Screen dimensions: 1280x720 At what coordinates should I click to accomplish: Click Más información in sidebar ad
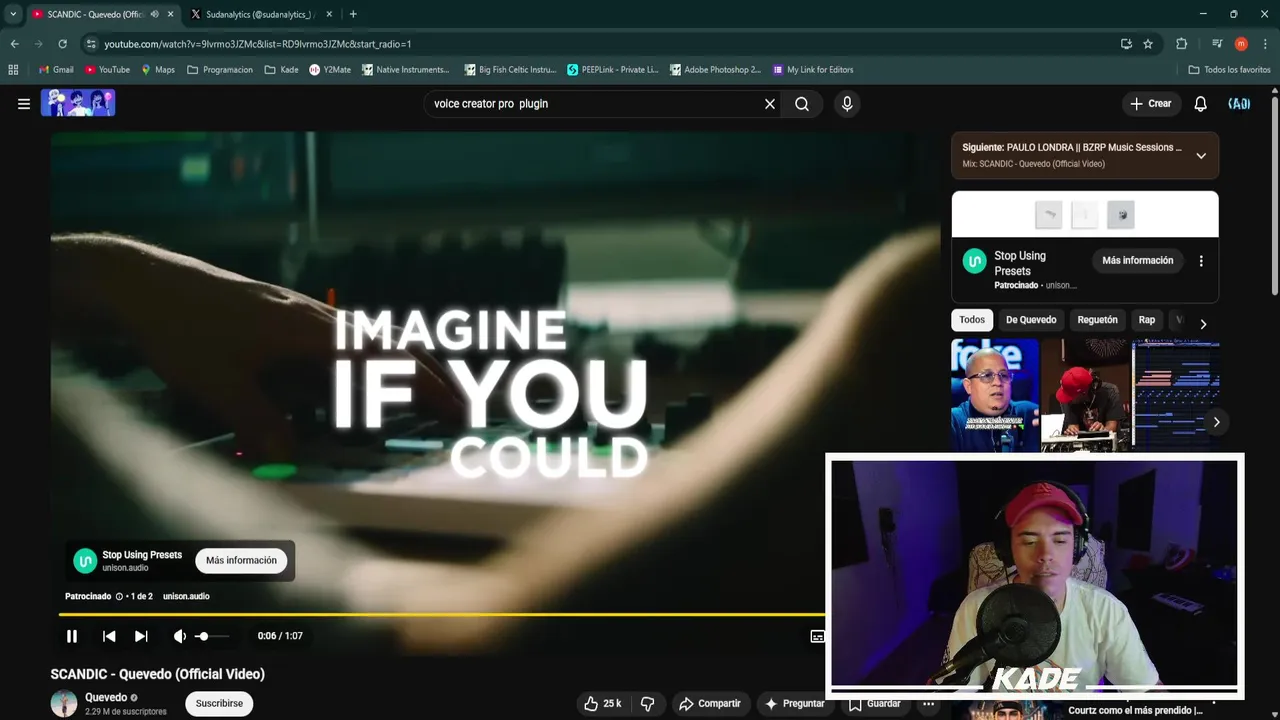[1137, 261]
